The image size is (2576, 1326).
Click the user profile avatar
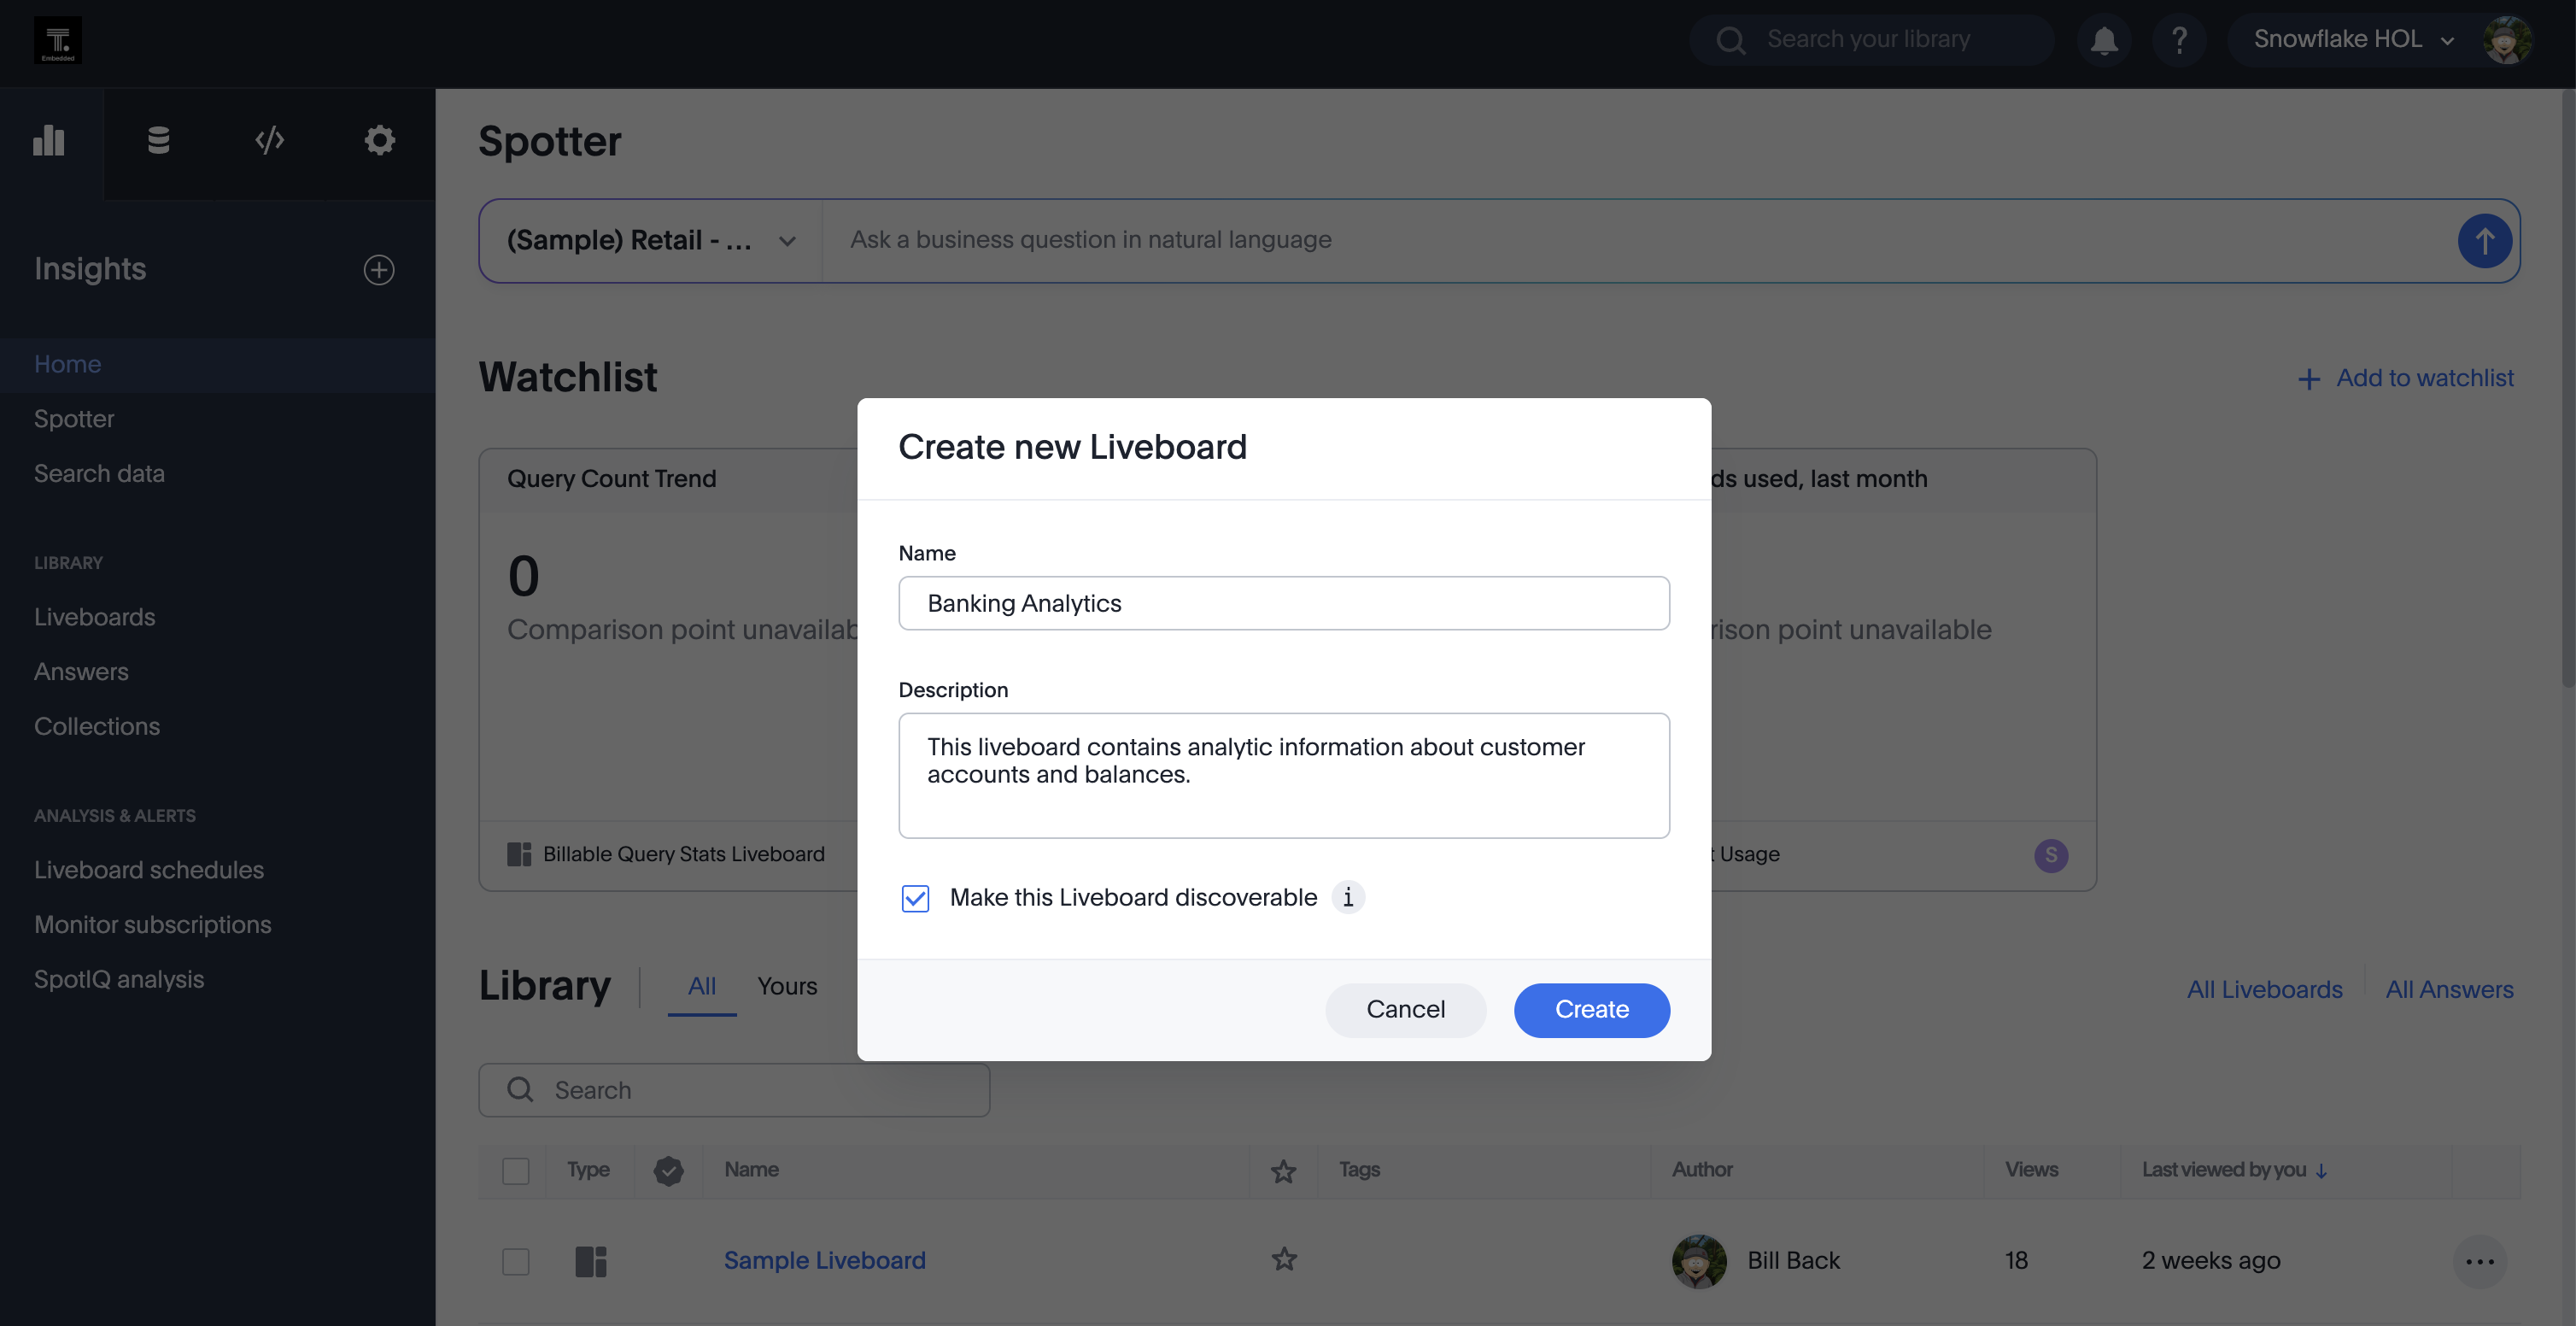pos(2507,40)
